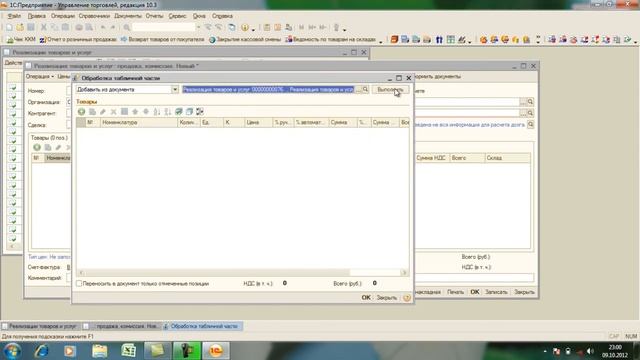Click Invert flags icon in Обработка табличной части
Viewport: 640px width, 360px height.
coord(200,111)
